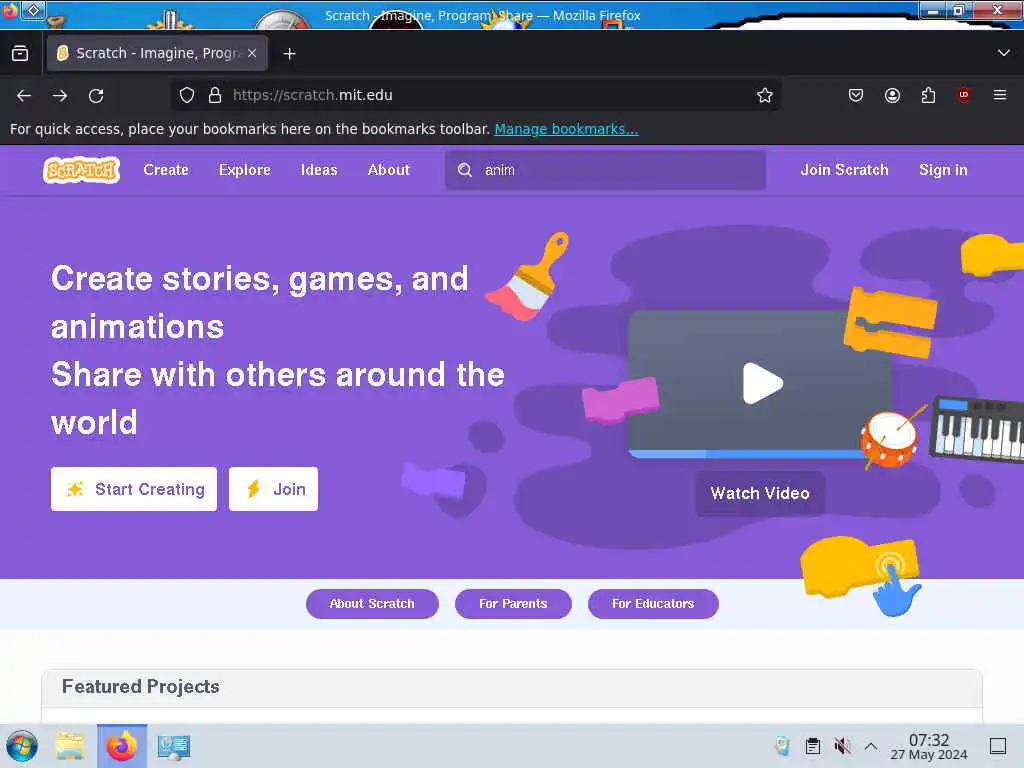
Task: Open the file manager taskbar icon
Action: click(x=70, y=746)
